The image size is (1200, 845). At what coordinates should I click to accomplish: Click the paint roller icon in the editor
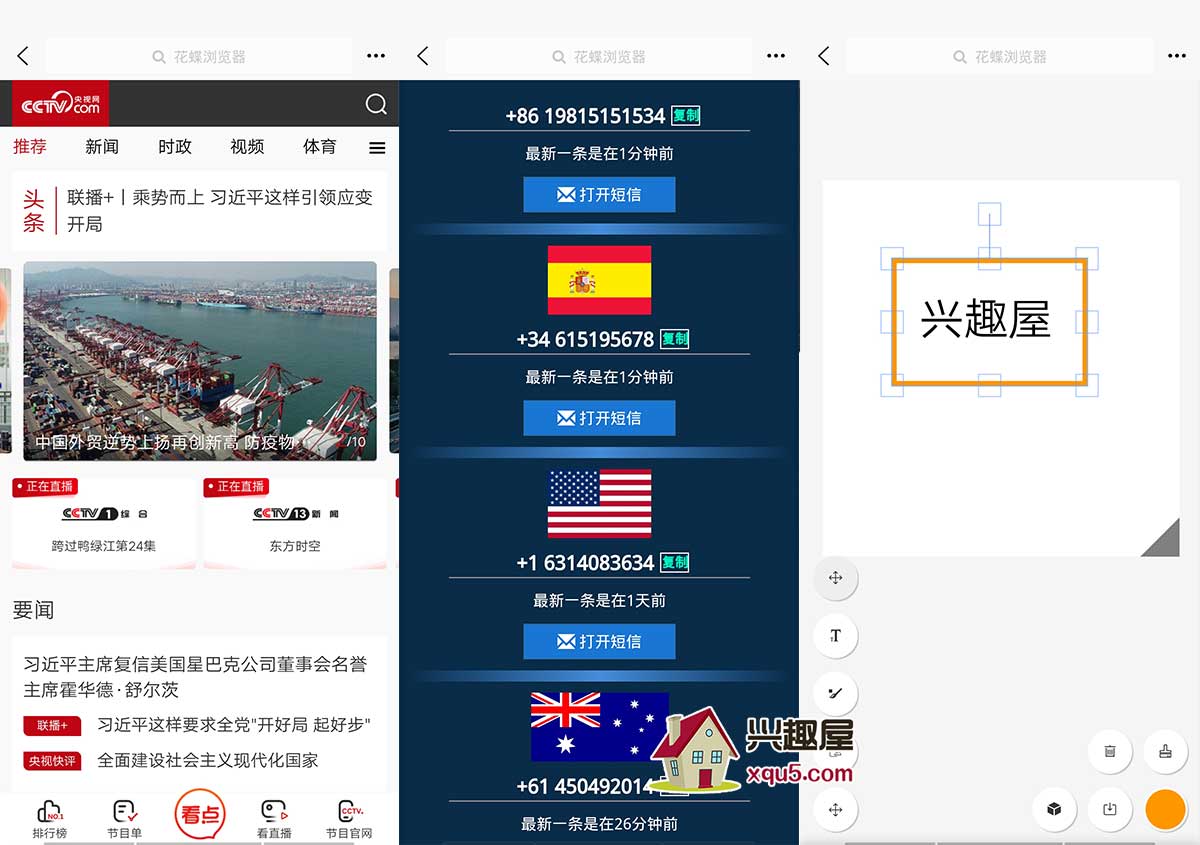tap(1165, 751)
